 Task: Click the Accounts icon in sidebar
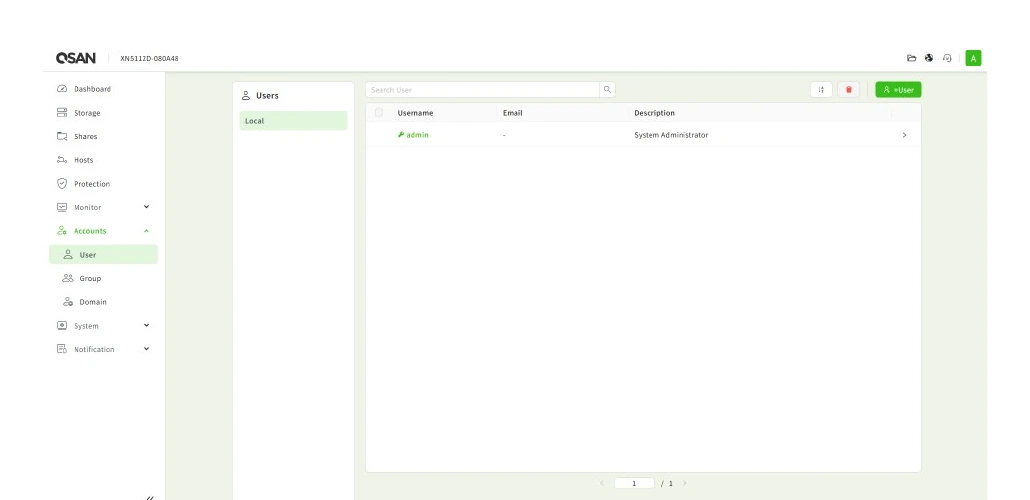62,231
